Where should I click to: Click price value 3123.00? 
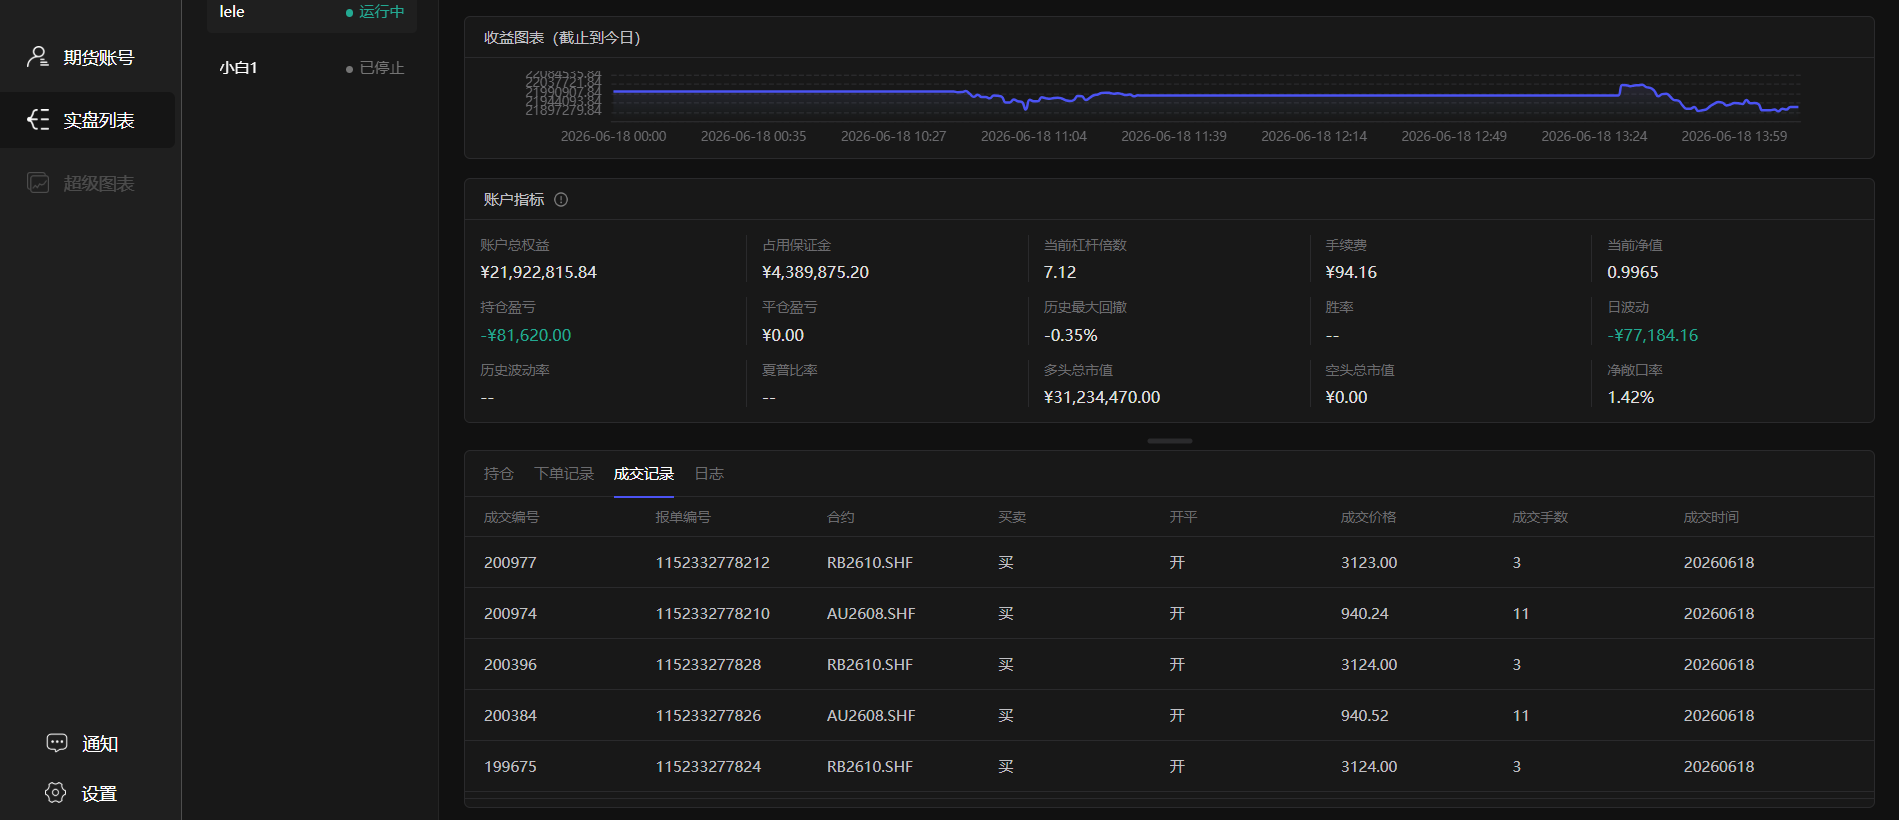1369,562
